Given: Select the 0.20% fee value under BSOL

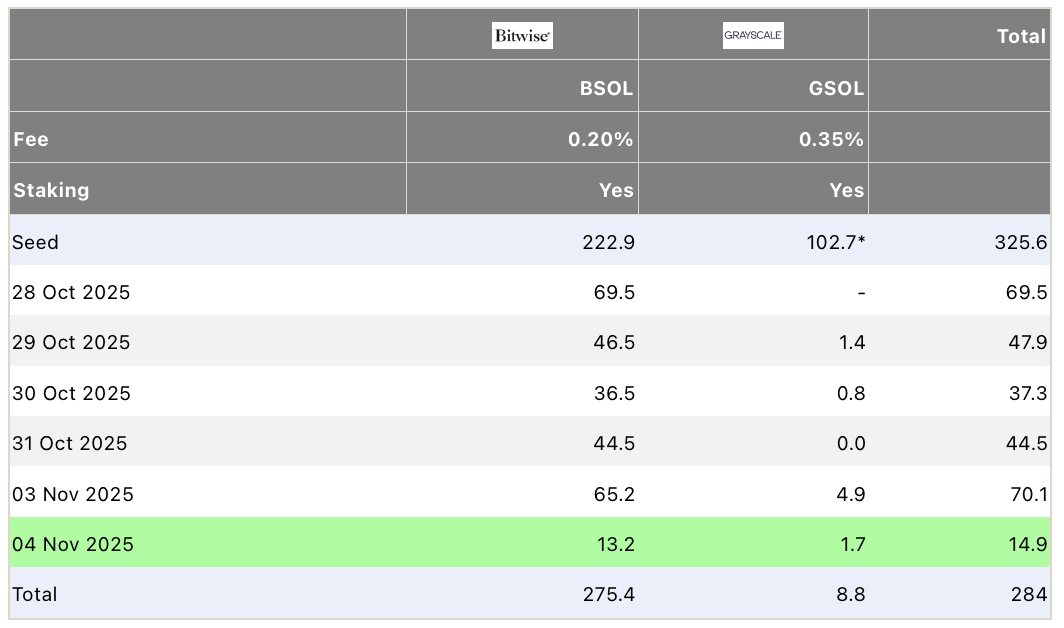Looking at the screenshot, I should click(601, 139).
